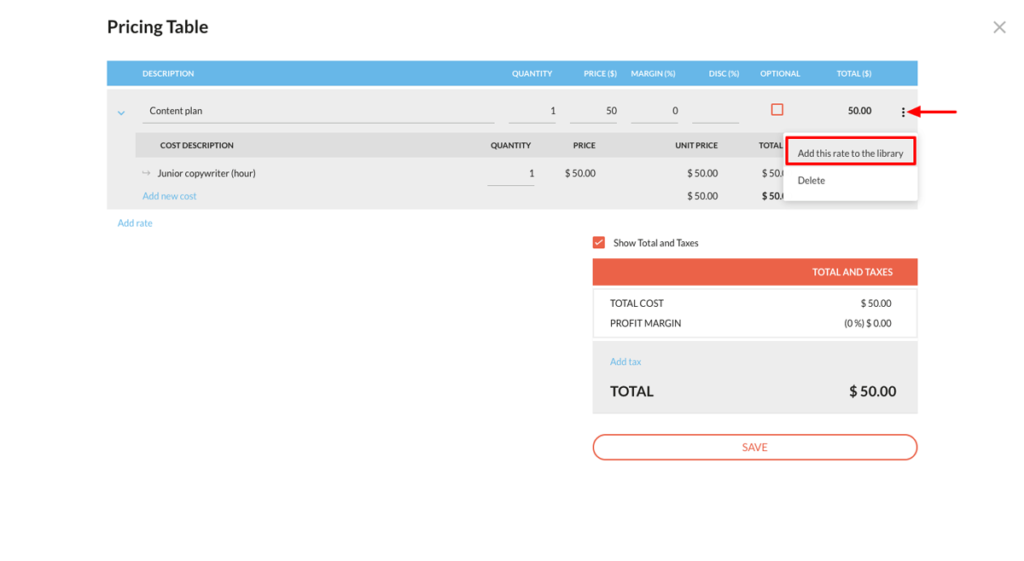
Task: Click the UNIT PRICE subheader
Action: tap(696, 146)
